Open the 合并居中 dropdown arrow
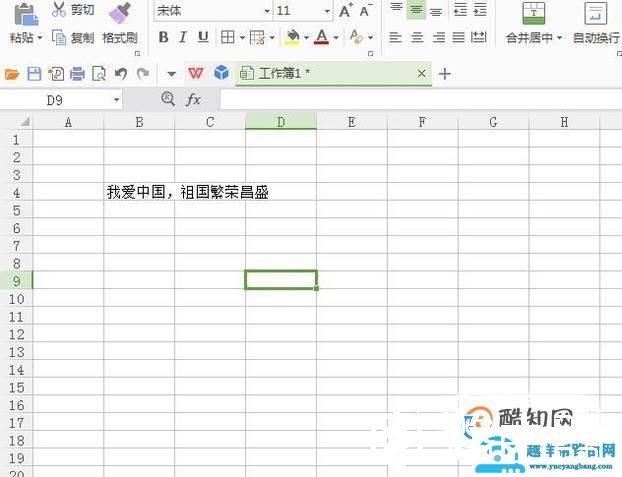The image size is (622, 477). (559, 38)
